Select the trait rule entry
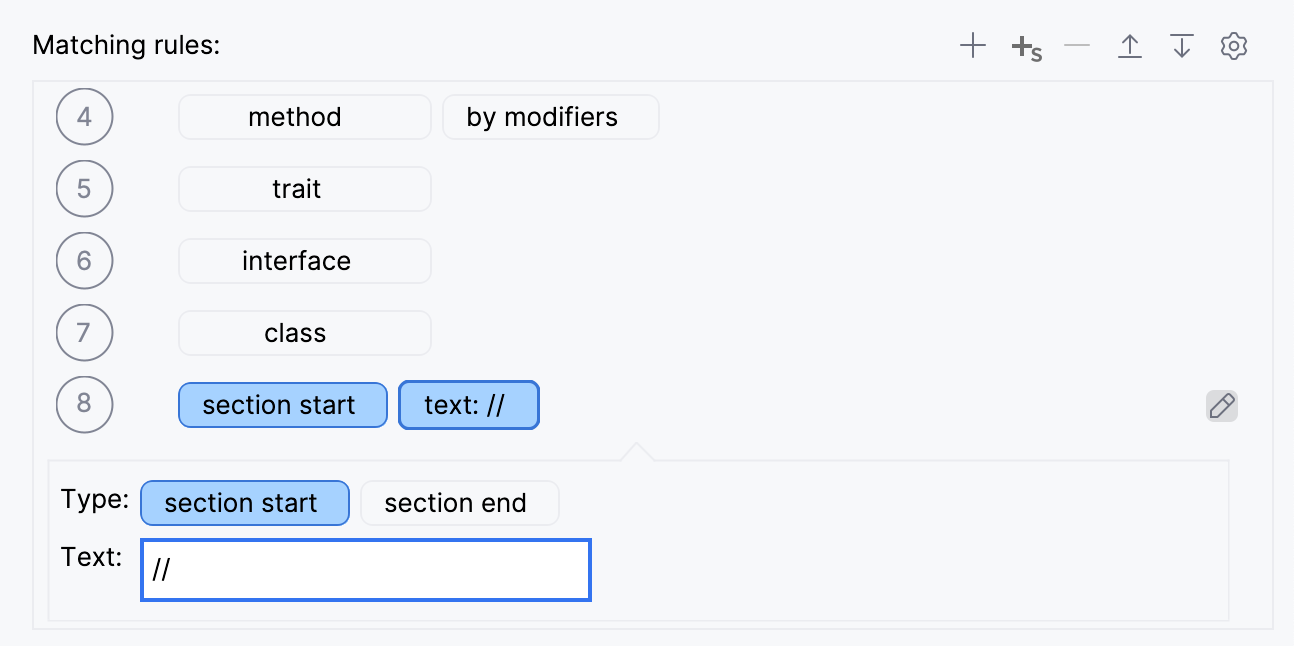Image resolution: width=1294 pixels, height=646 pixels. pyautogui.click(x=304, y=189)
